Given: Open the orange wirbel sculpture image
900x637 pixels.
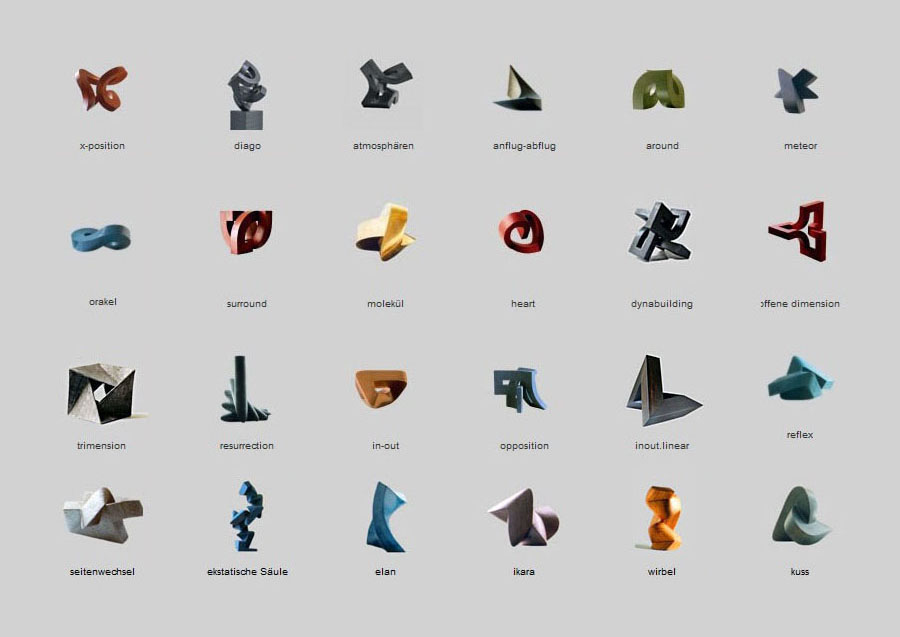Looking at the screenshot, I should click(x=662, y=518).
